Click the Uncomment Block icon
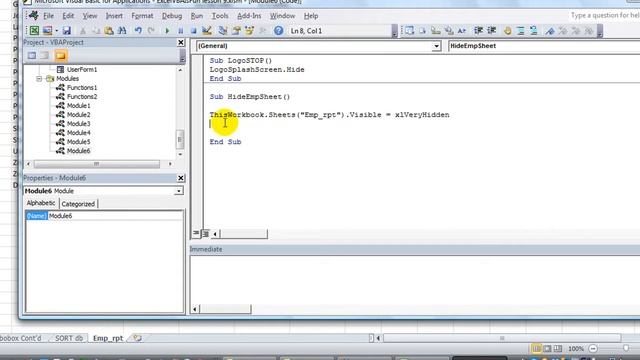This screenshot has height=360, width=640. coord(533,31)
